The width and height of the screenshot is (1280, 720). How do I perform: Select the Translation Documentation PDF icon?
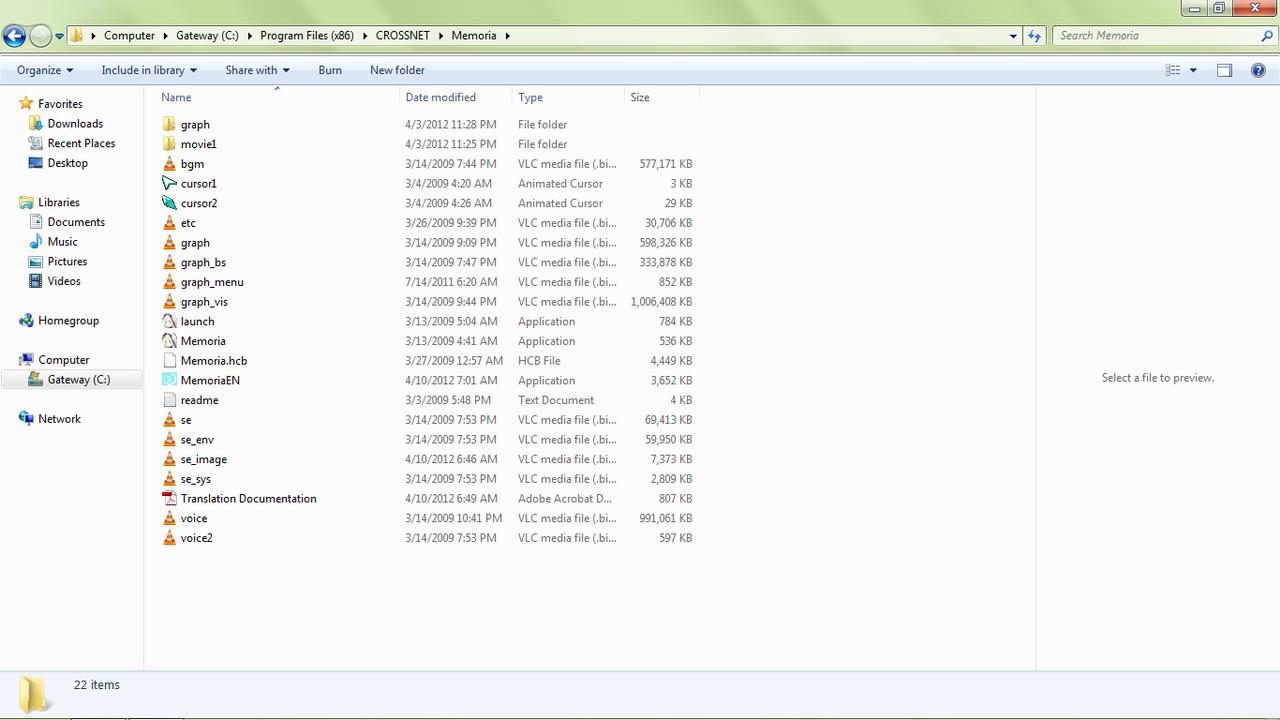(169, 499)
